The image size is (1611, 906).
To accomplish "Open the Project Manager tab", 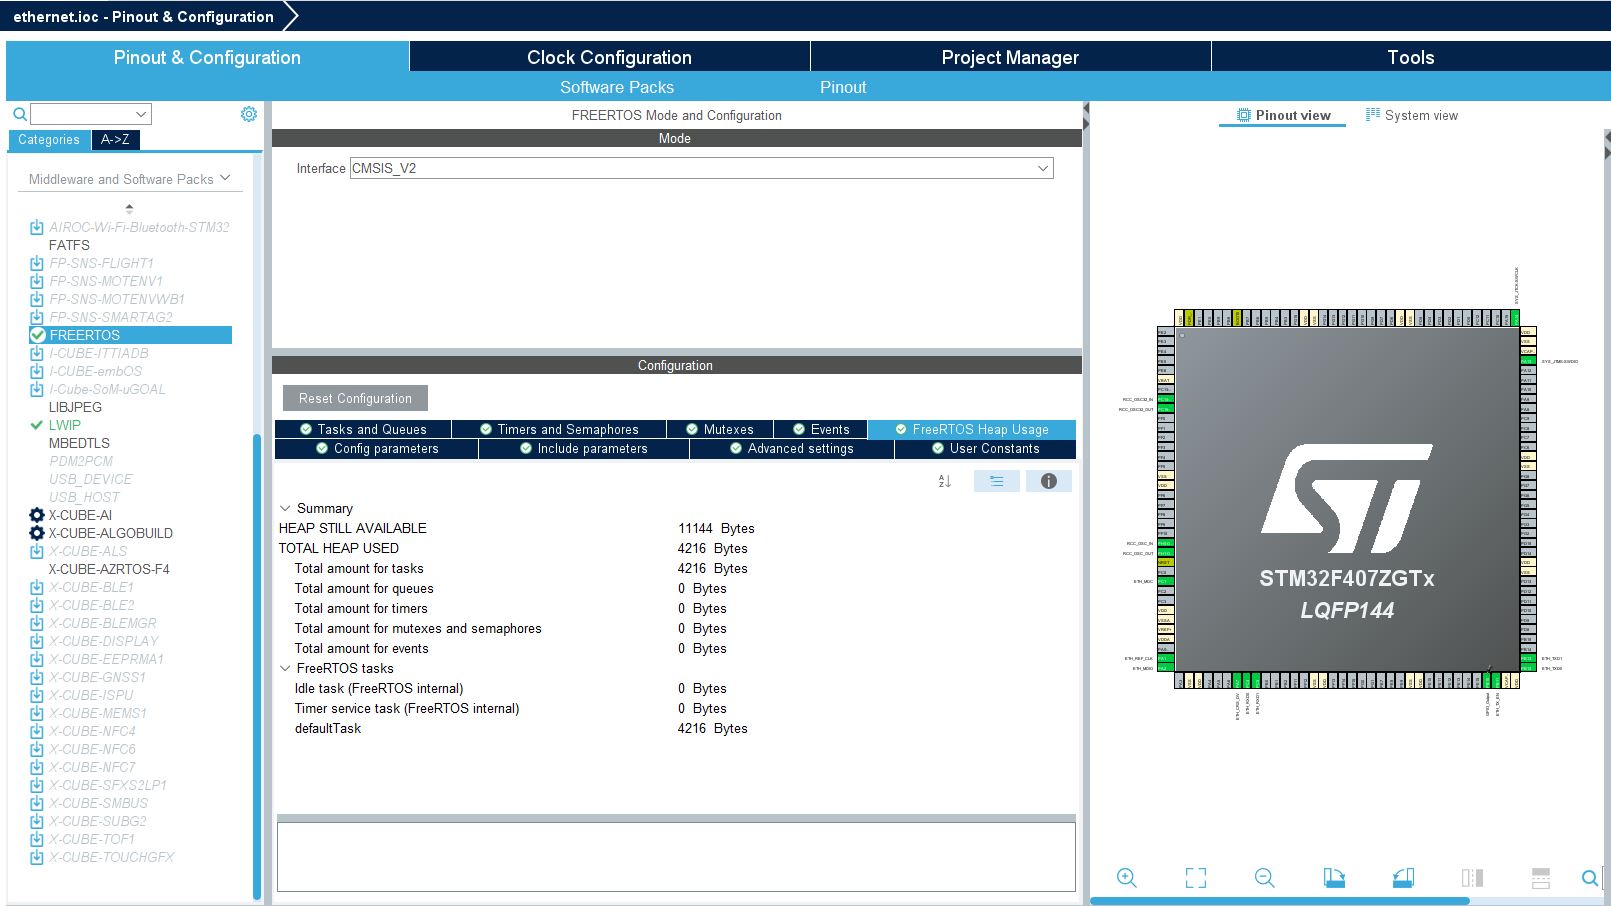I will pos(1008,57).
